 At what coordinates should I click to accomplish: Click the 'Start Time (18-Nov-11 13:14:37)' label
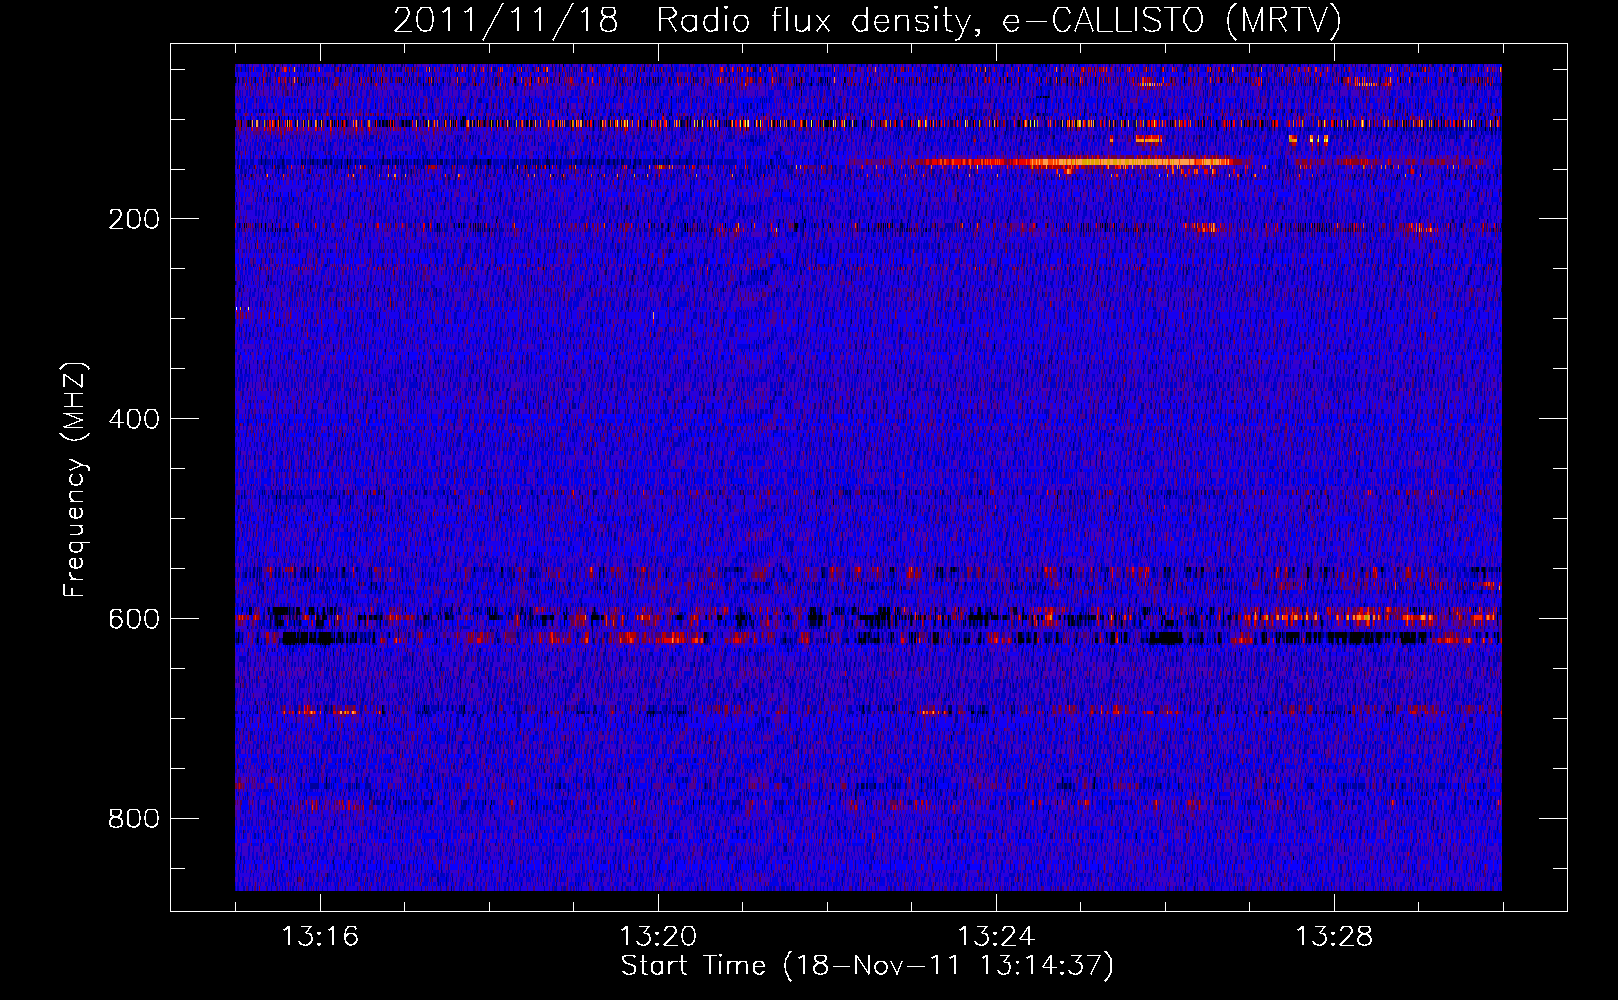[x=867, y=966]
